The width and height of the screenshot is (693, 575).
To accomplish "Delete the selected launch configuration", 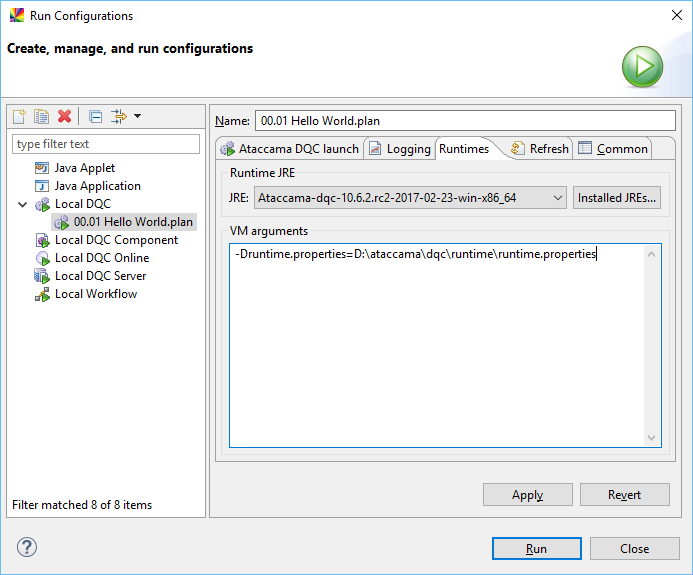I will pos(65,117).
